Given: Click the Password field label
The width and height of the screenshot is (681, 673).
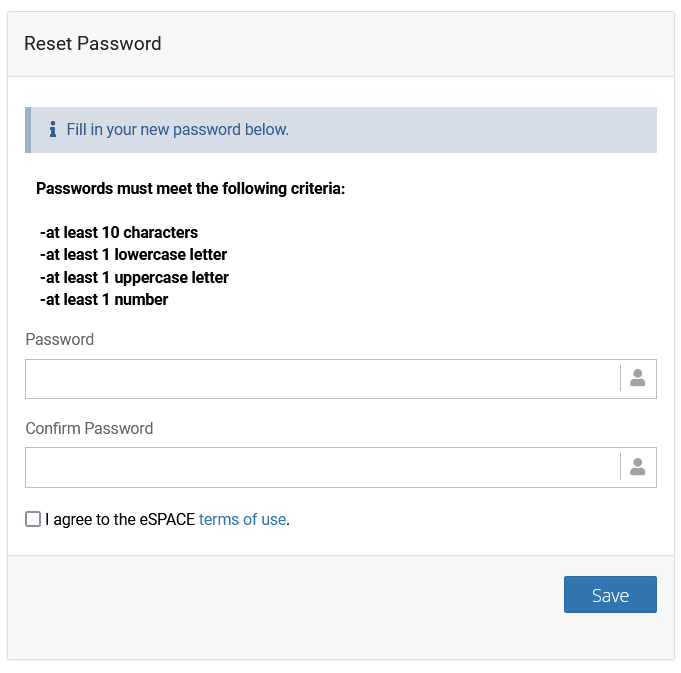Looking at the screenshot, I should tap(60, 340).
